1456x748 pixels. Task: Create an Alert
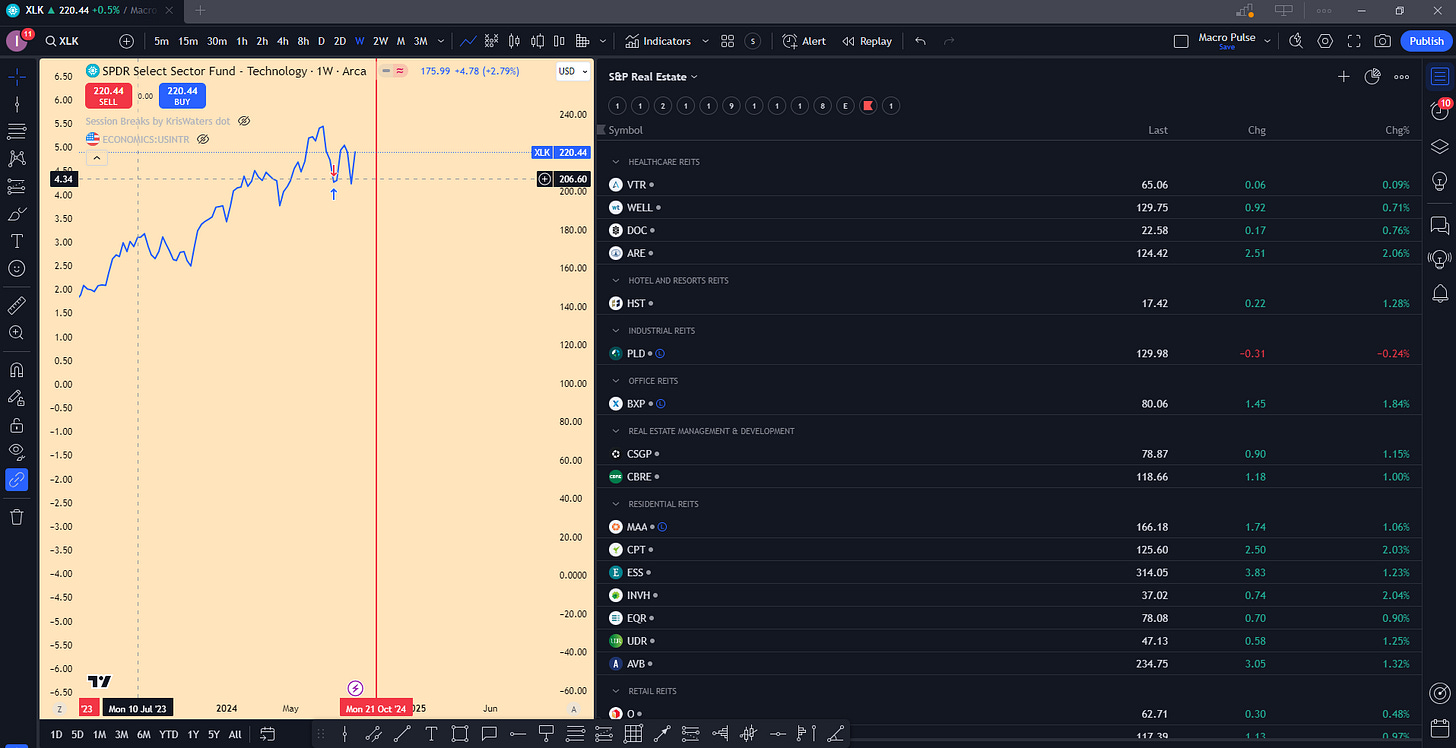tap(804, 41)
